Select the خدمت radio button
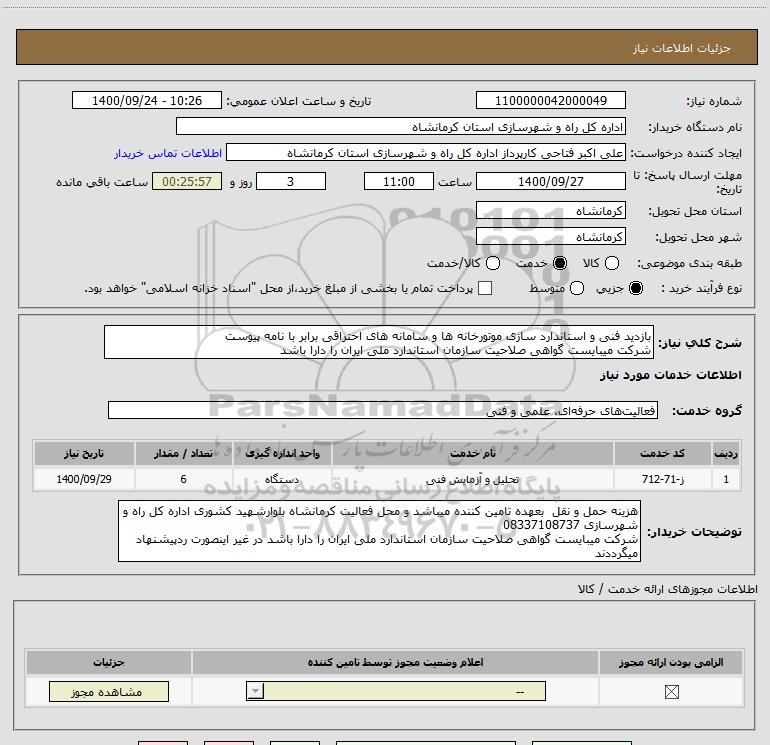The height and width of the screenshot is (745, 770). 559,263
